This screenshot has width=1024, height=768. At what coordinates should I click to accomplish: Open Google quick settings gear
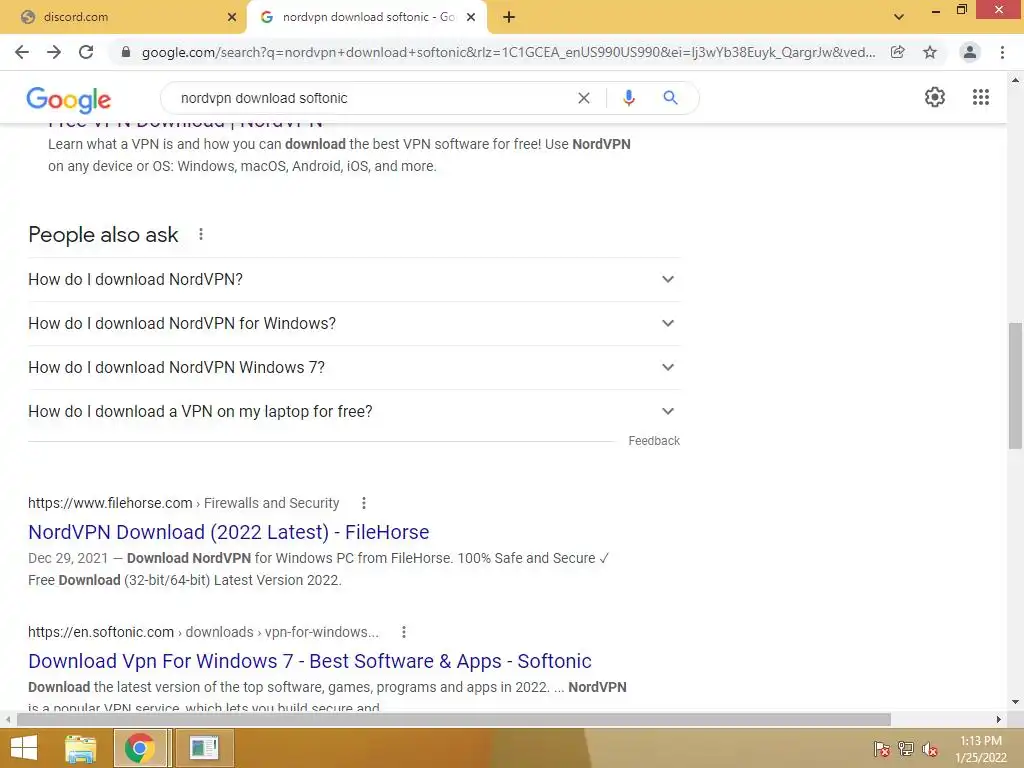935,97
